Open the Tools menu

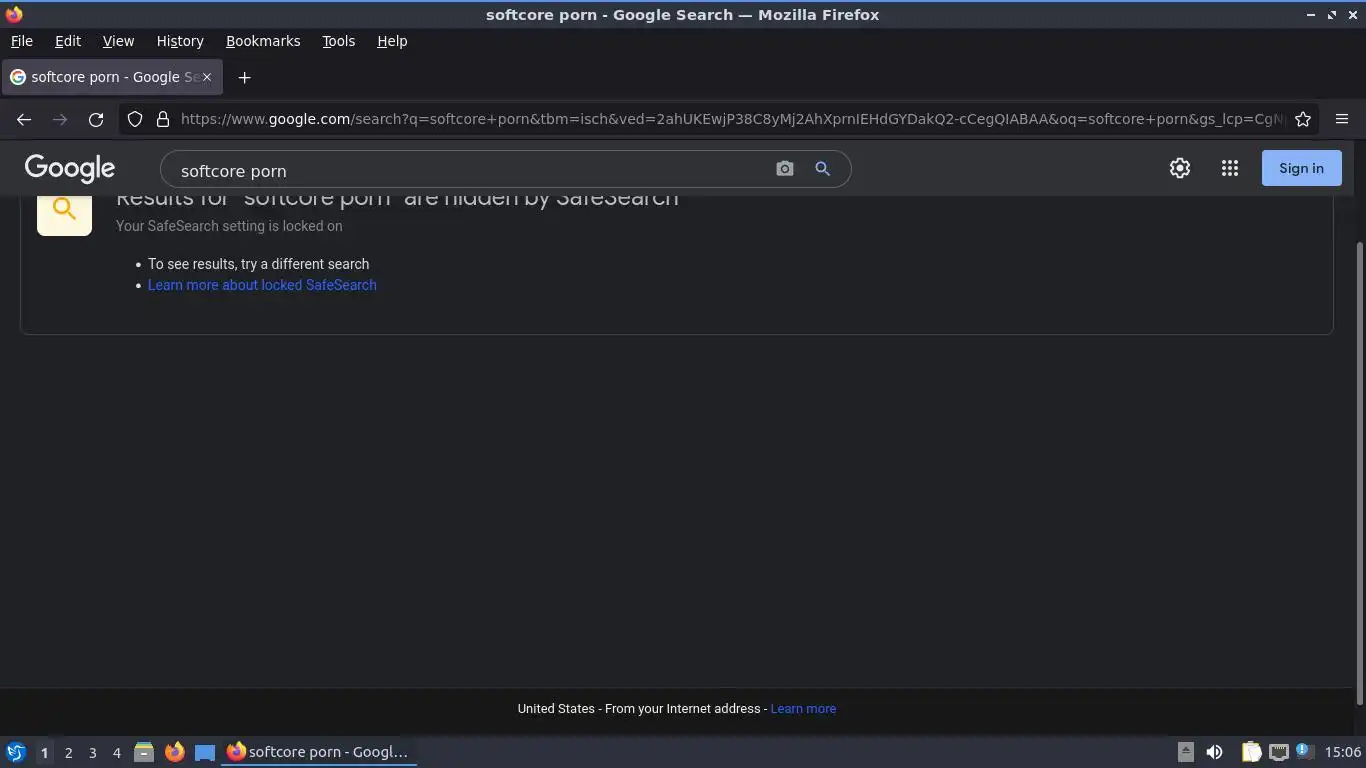click(x=338, y=41)
